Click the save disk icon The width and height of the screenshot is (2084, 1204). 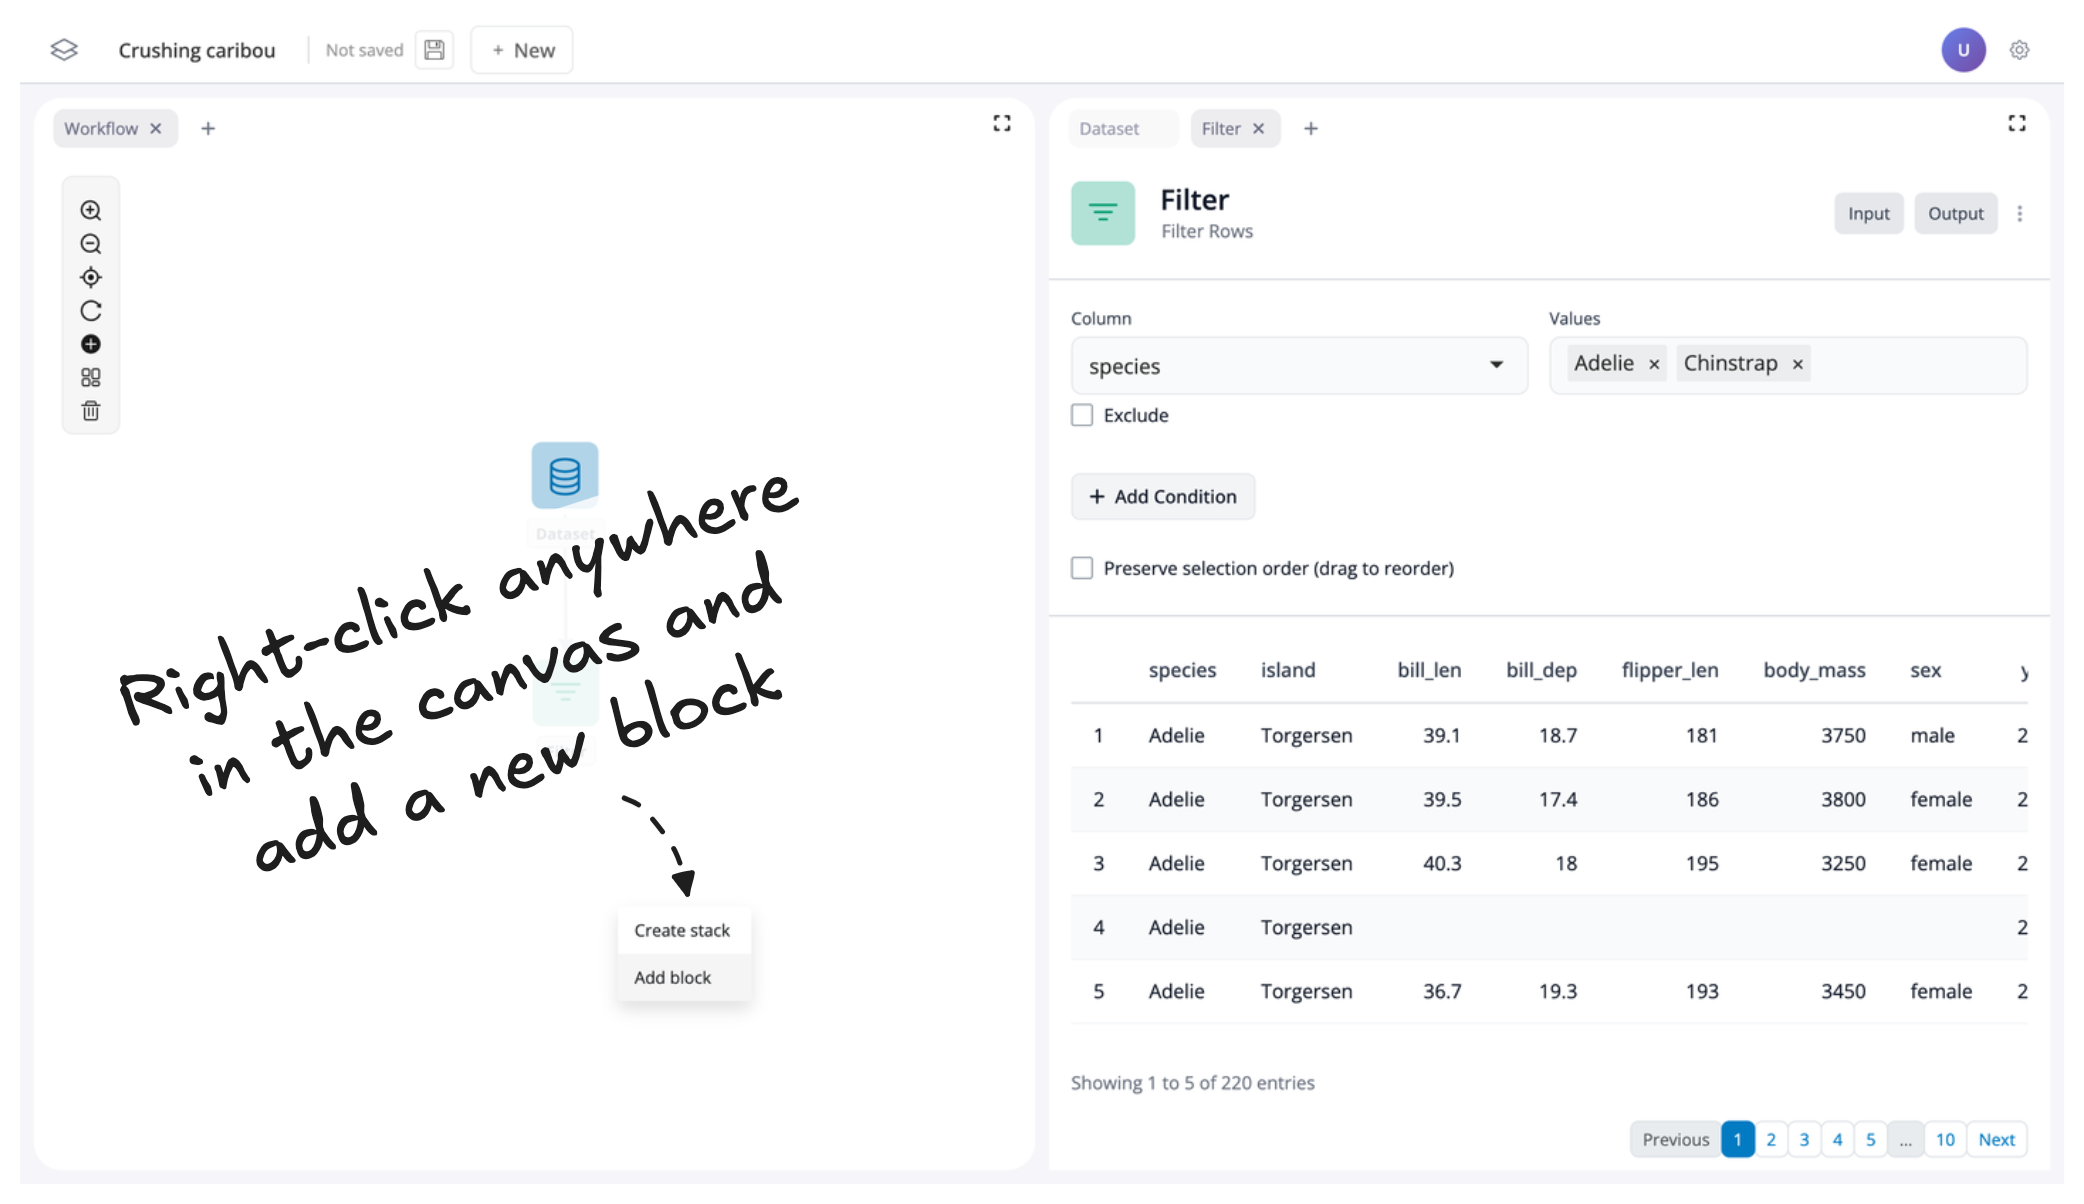click(434, 50)
